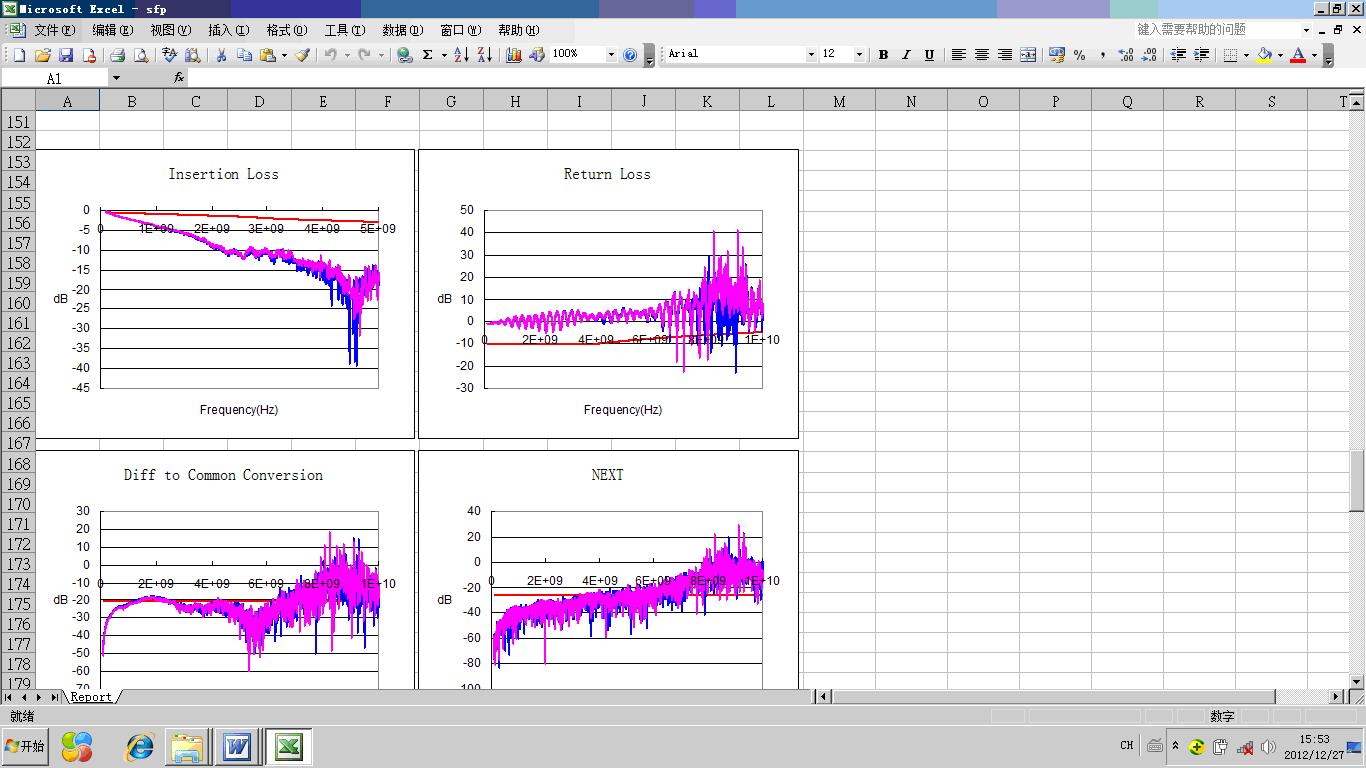Screen dimensions: 1366x768
Task: Click the Merge and Center icon
Action: [x=1028, y=55]
